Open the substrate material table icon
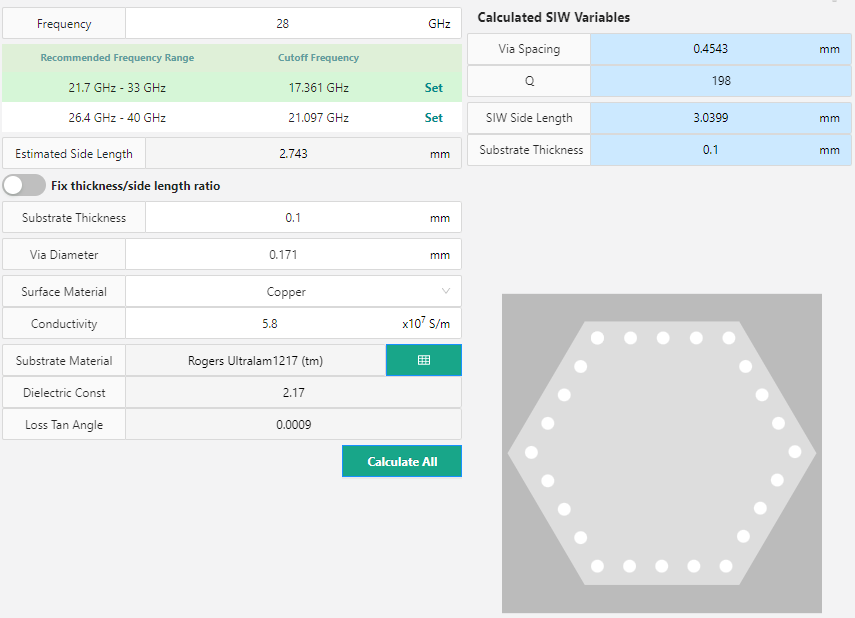The height and width of the screenshot is (618, 855). coord(423,359)
